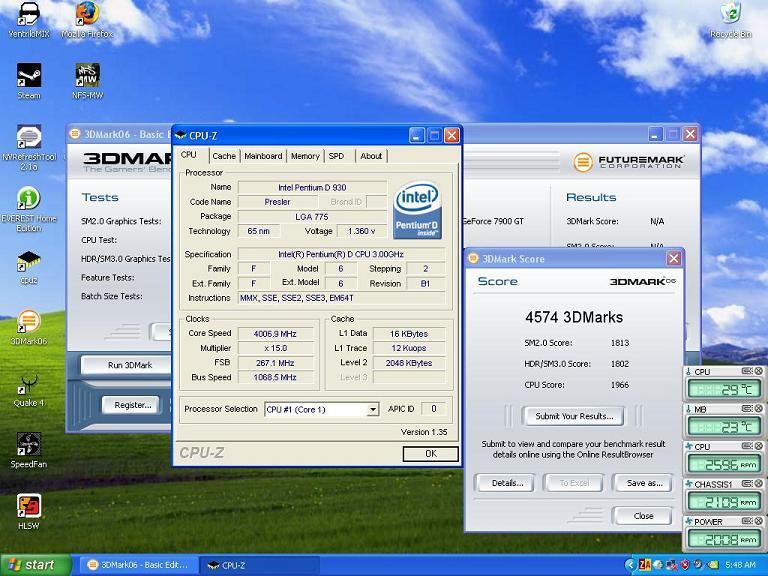Close the MB temperature sensor widget

758,408
